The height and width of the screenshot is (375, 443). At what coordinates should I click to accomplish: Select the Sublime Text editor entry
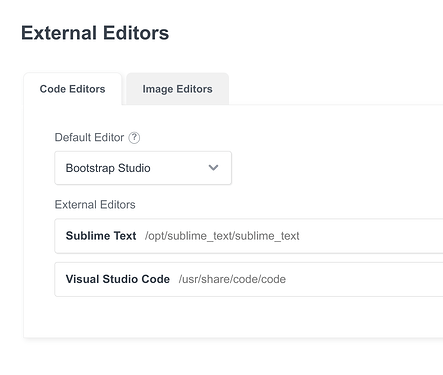click(249, 236)
